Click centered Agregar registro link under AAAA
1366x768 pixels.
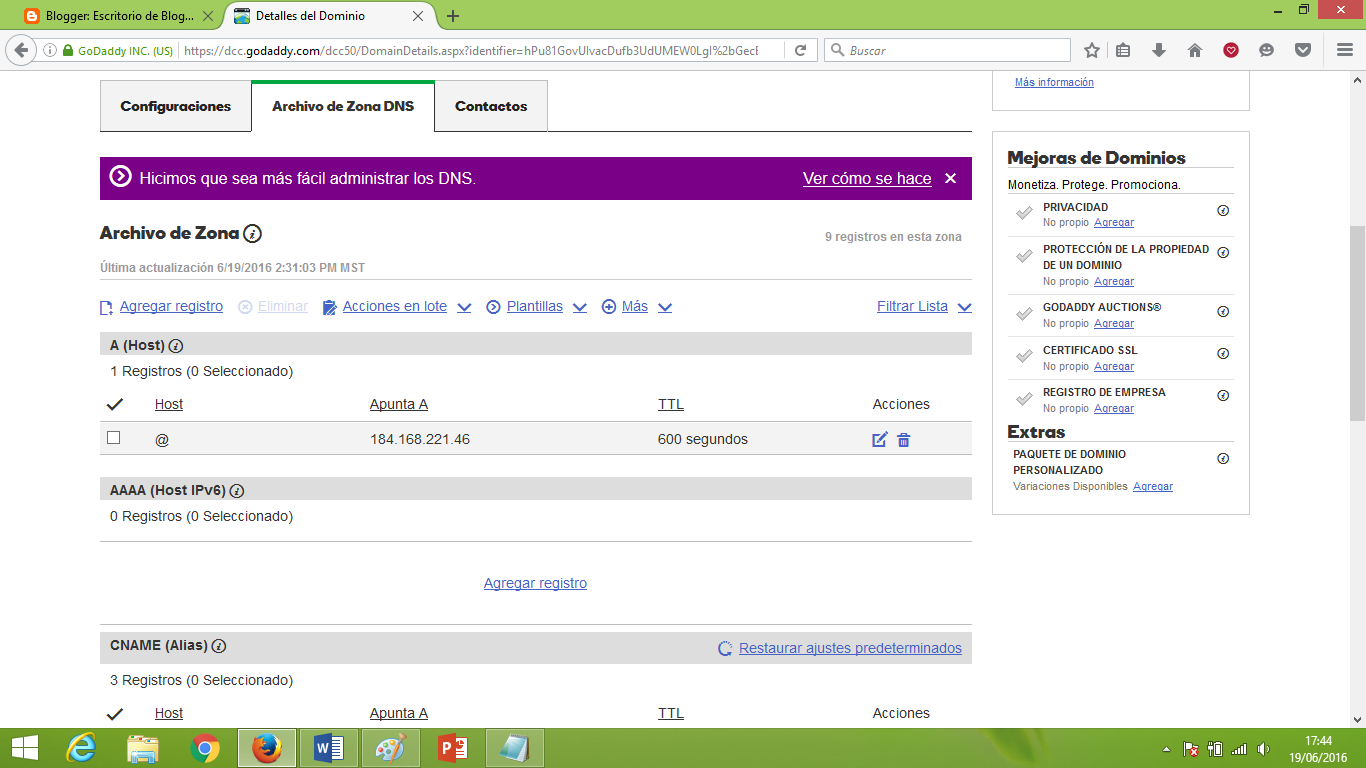535,583
